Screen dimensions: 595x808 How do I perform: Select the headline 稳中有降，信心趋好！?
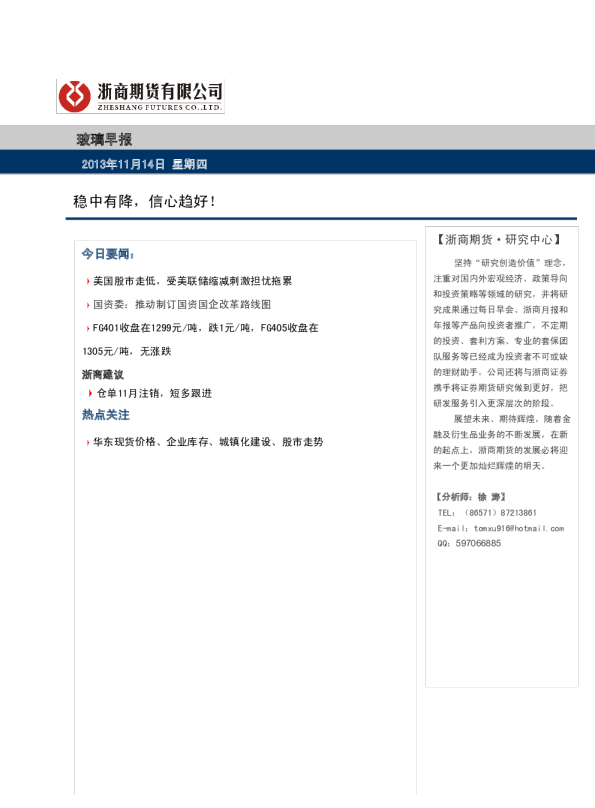pos(144,201)
